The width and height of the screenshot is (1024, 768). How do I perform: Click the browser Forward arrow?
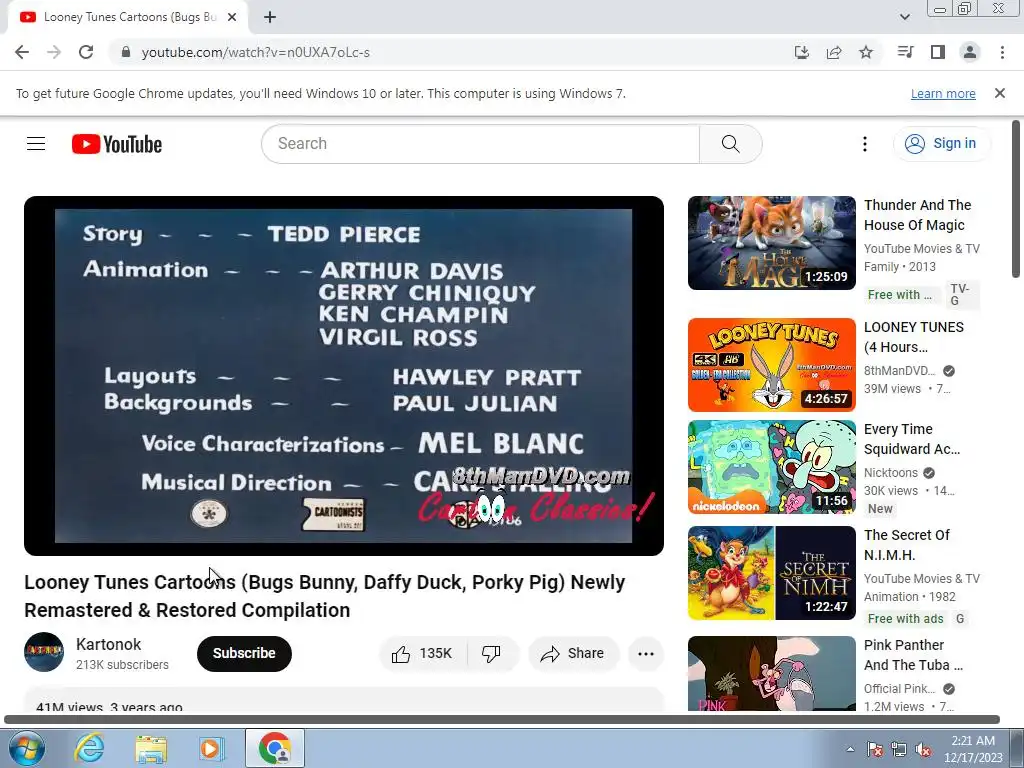coord(54,52)
